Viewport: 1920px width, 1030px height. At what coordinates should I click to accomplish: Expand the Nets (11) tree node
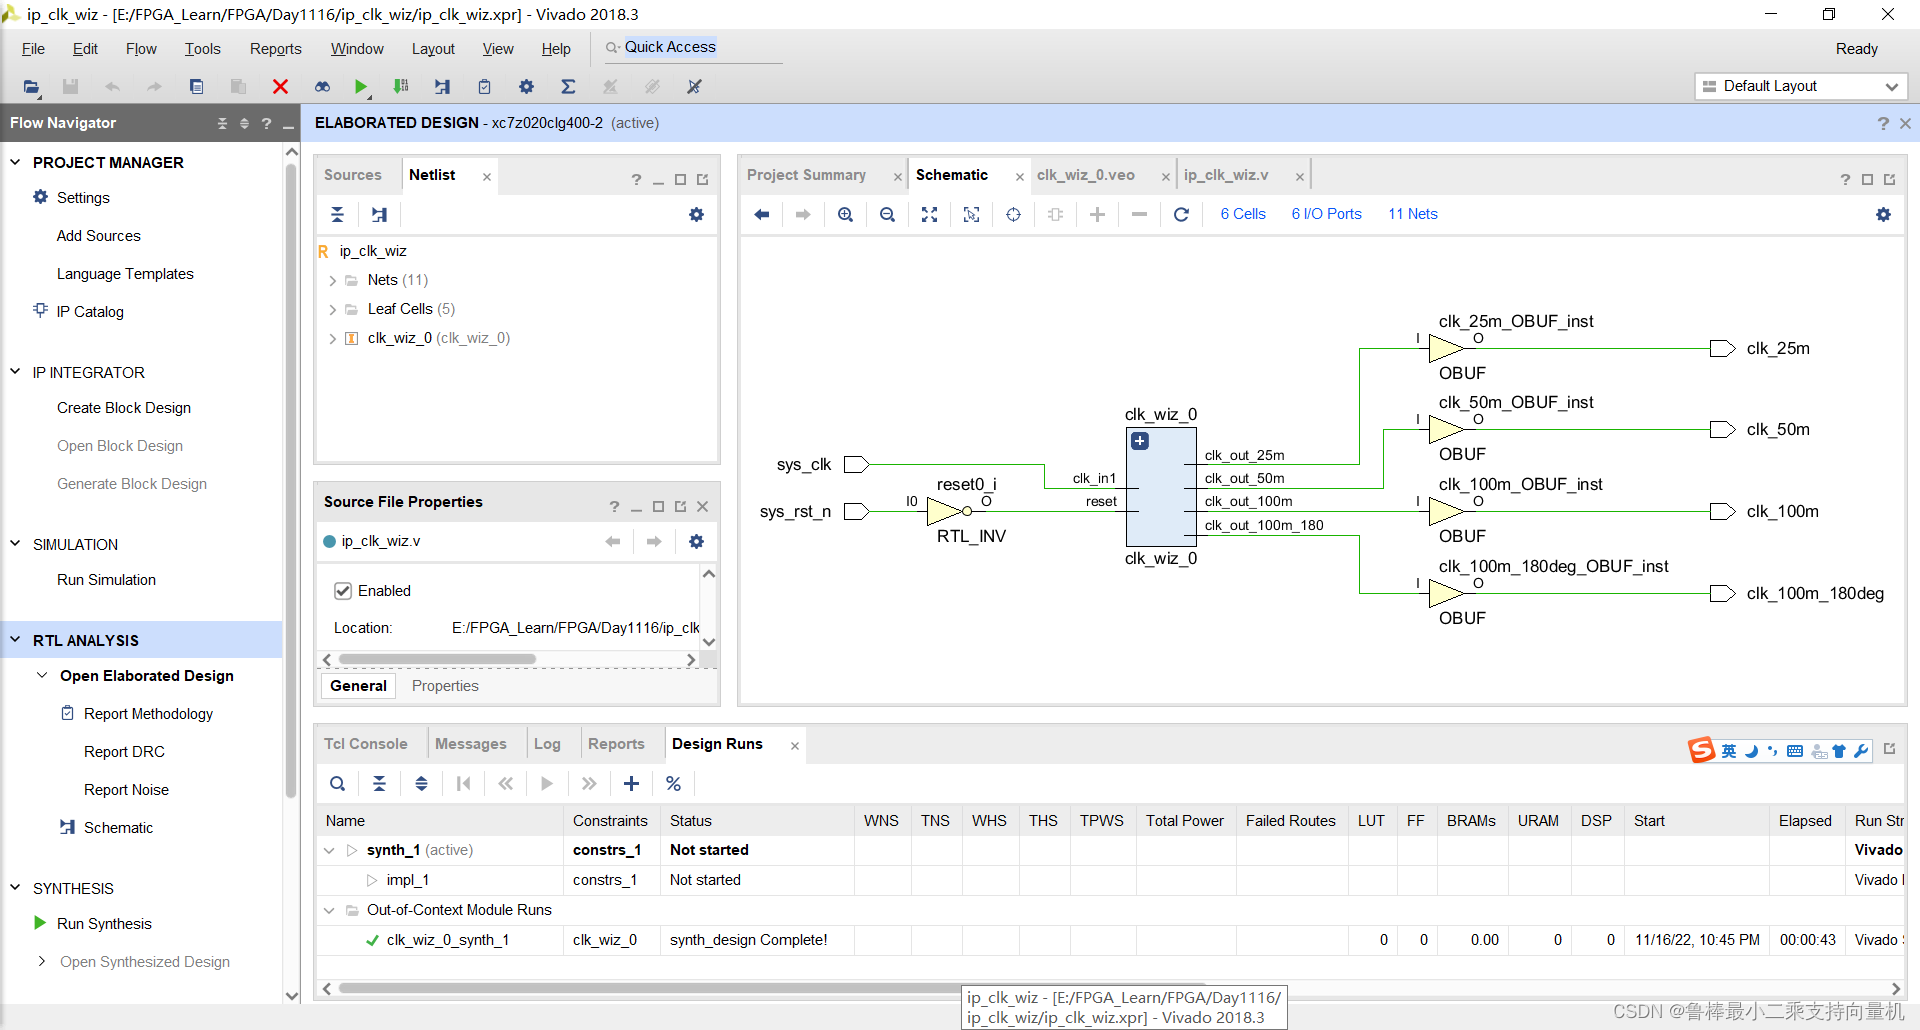click(x=332, y=281)
